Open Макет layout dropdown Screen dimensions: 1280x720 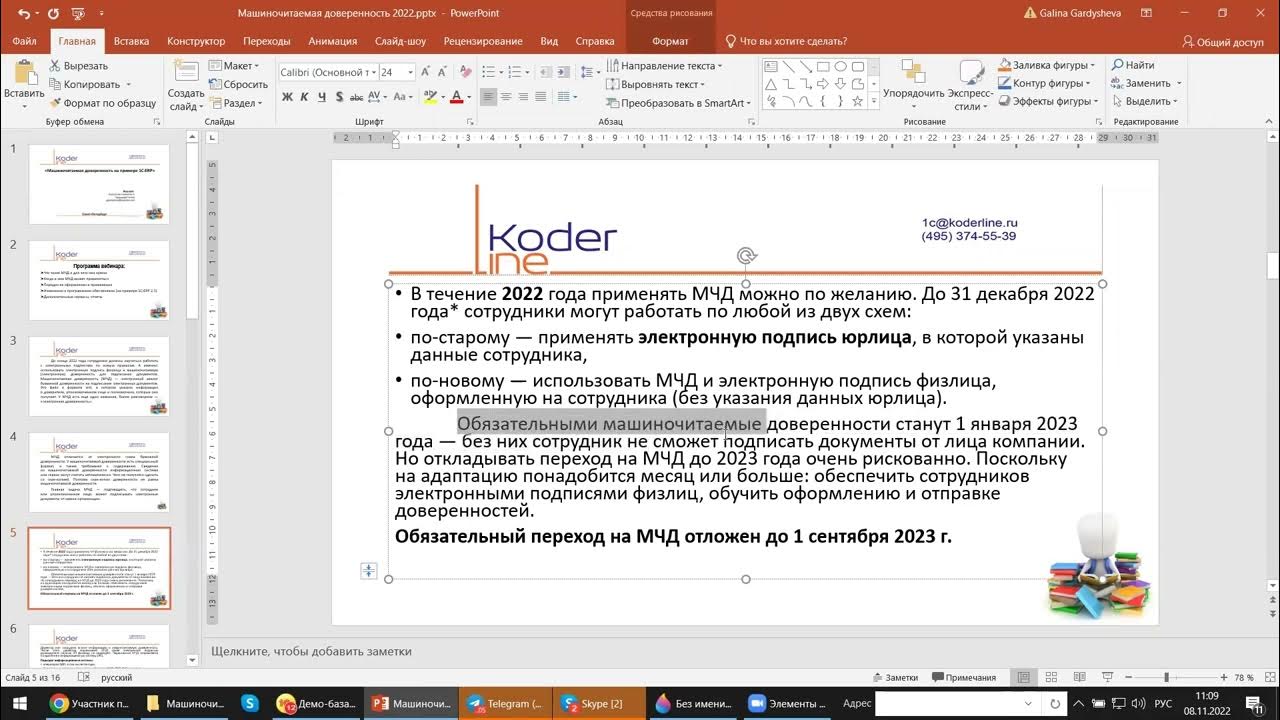tap(235, 66)
